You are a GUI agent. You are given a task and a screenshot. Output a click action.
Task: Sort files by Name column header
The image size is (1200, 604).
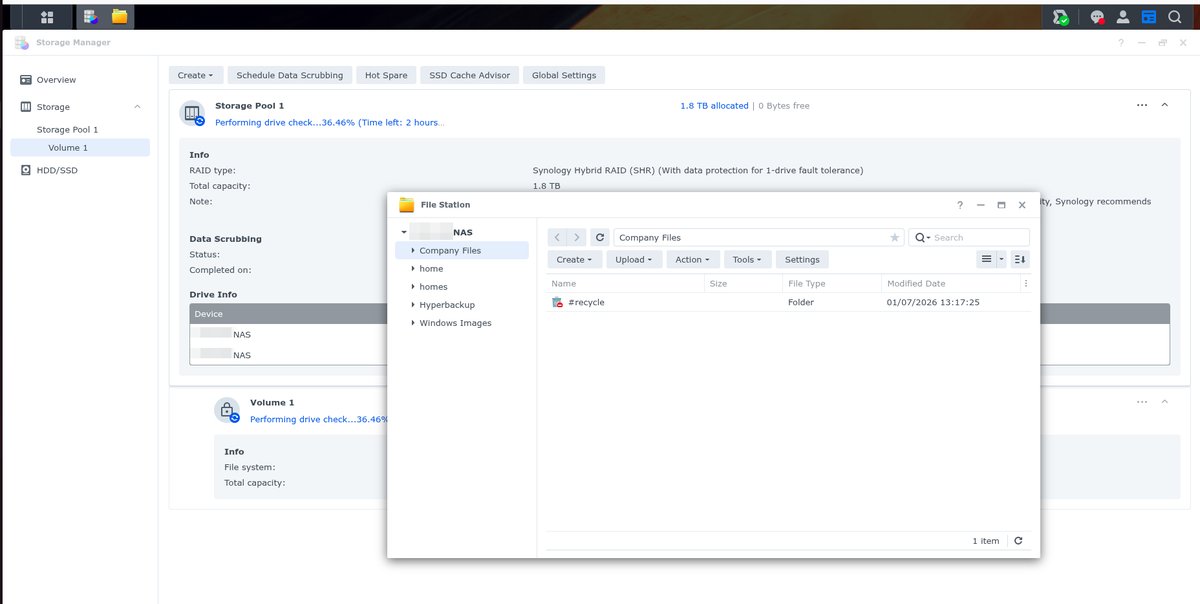click(x=624, y=284)
